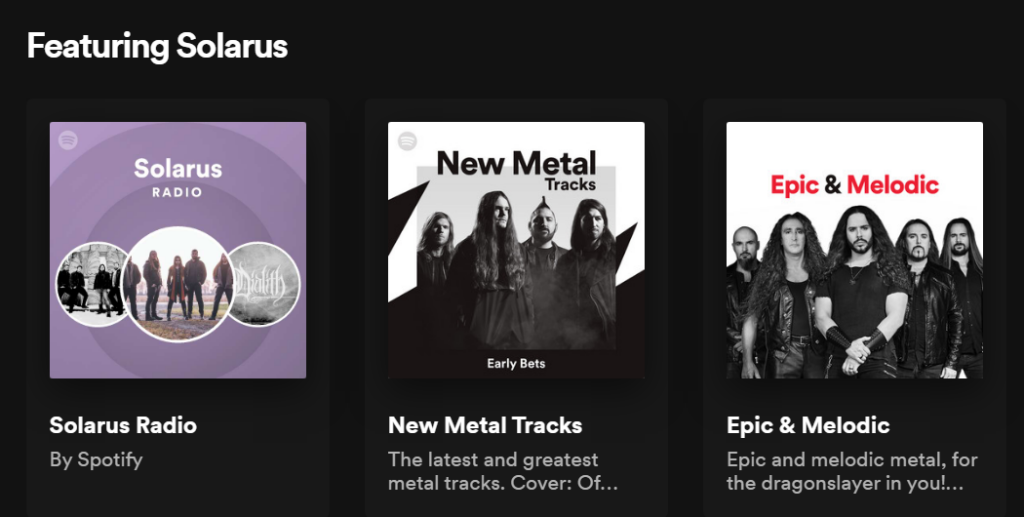The image size is (1024, 517).
Task: Click the Early Bets label on cover
Action: (516, 364)
